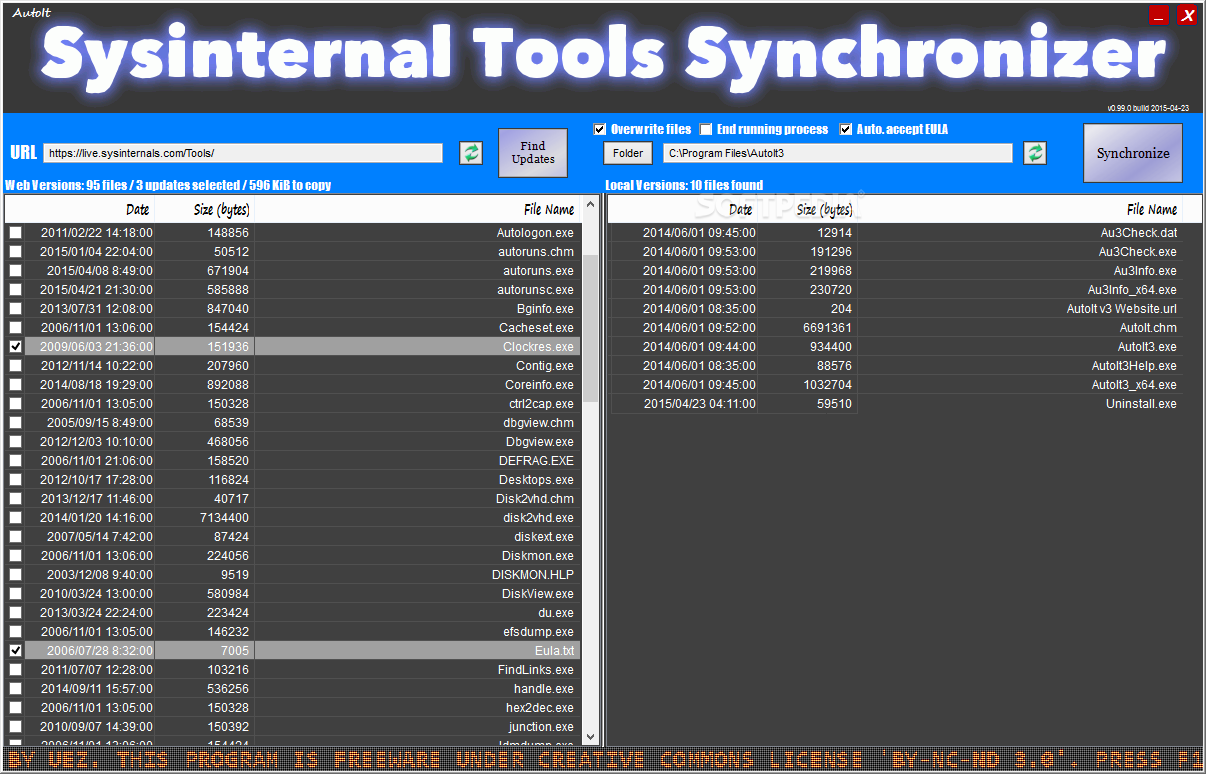
Task: Click the local folder path field
Action: 838,153
